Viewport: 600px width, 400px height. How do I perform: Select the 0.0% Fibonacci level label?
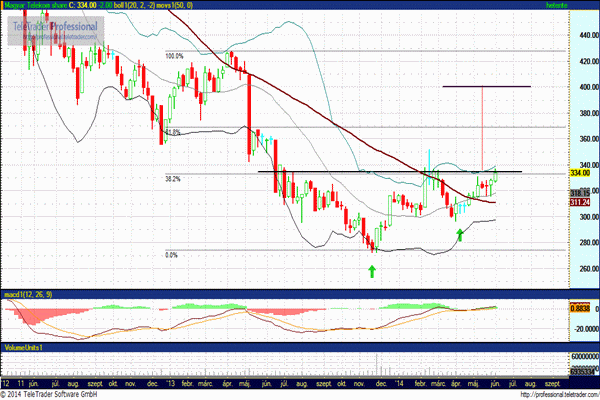tap(171, 255)
